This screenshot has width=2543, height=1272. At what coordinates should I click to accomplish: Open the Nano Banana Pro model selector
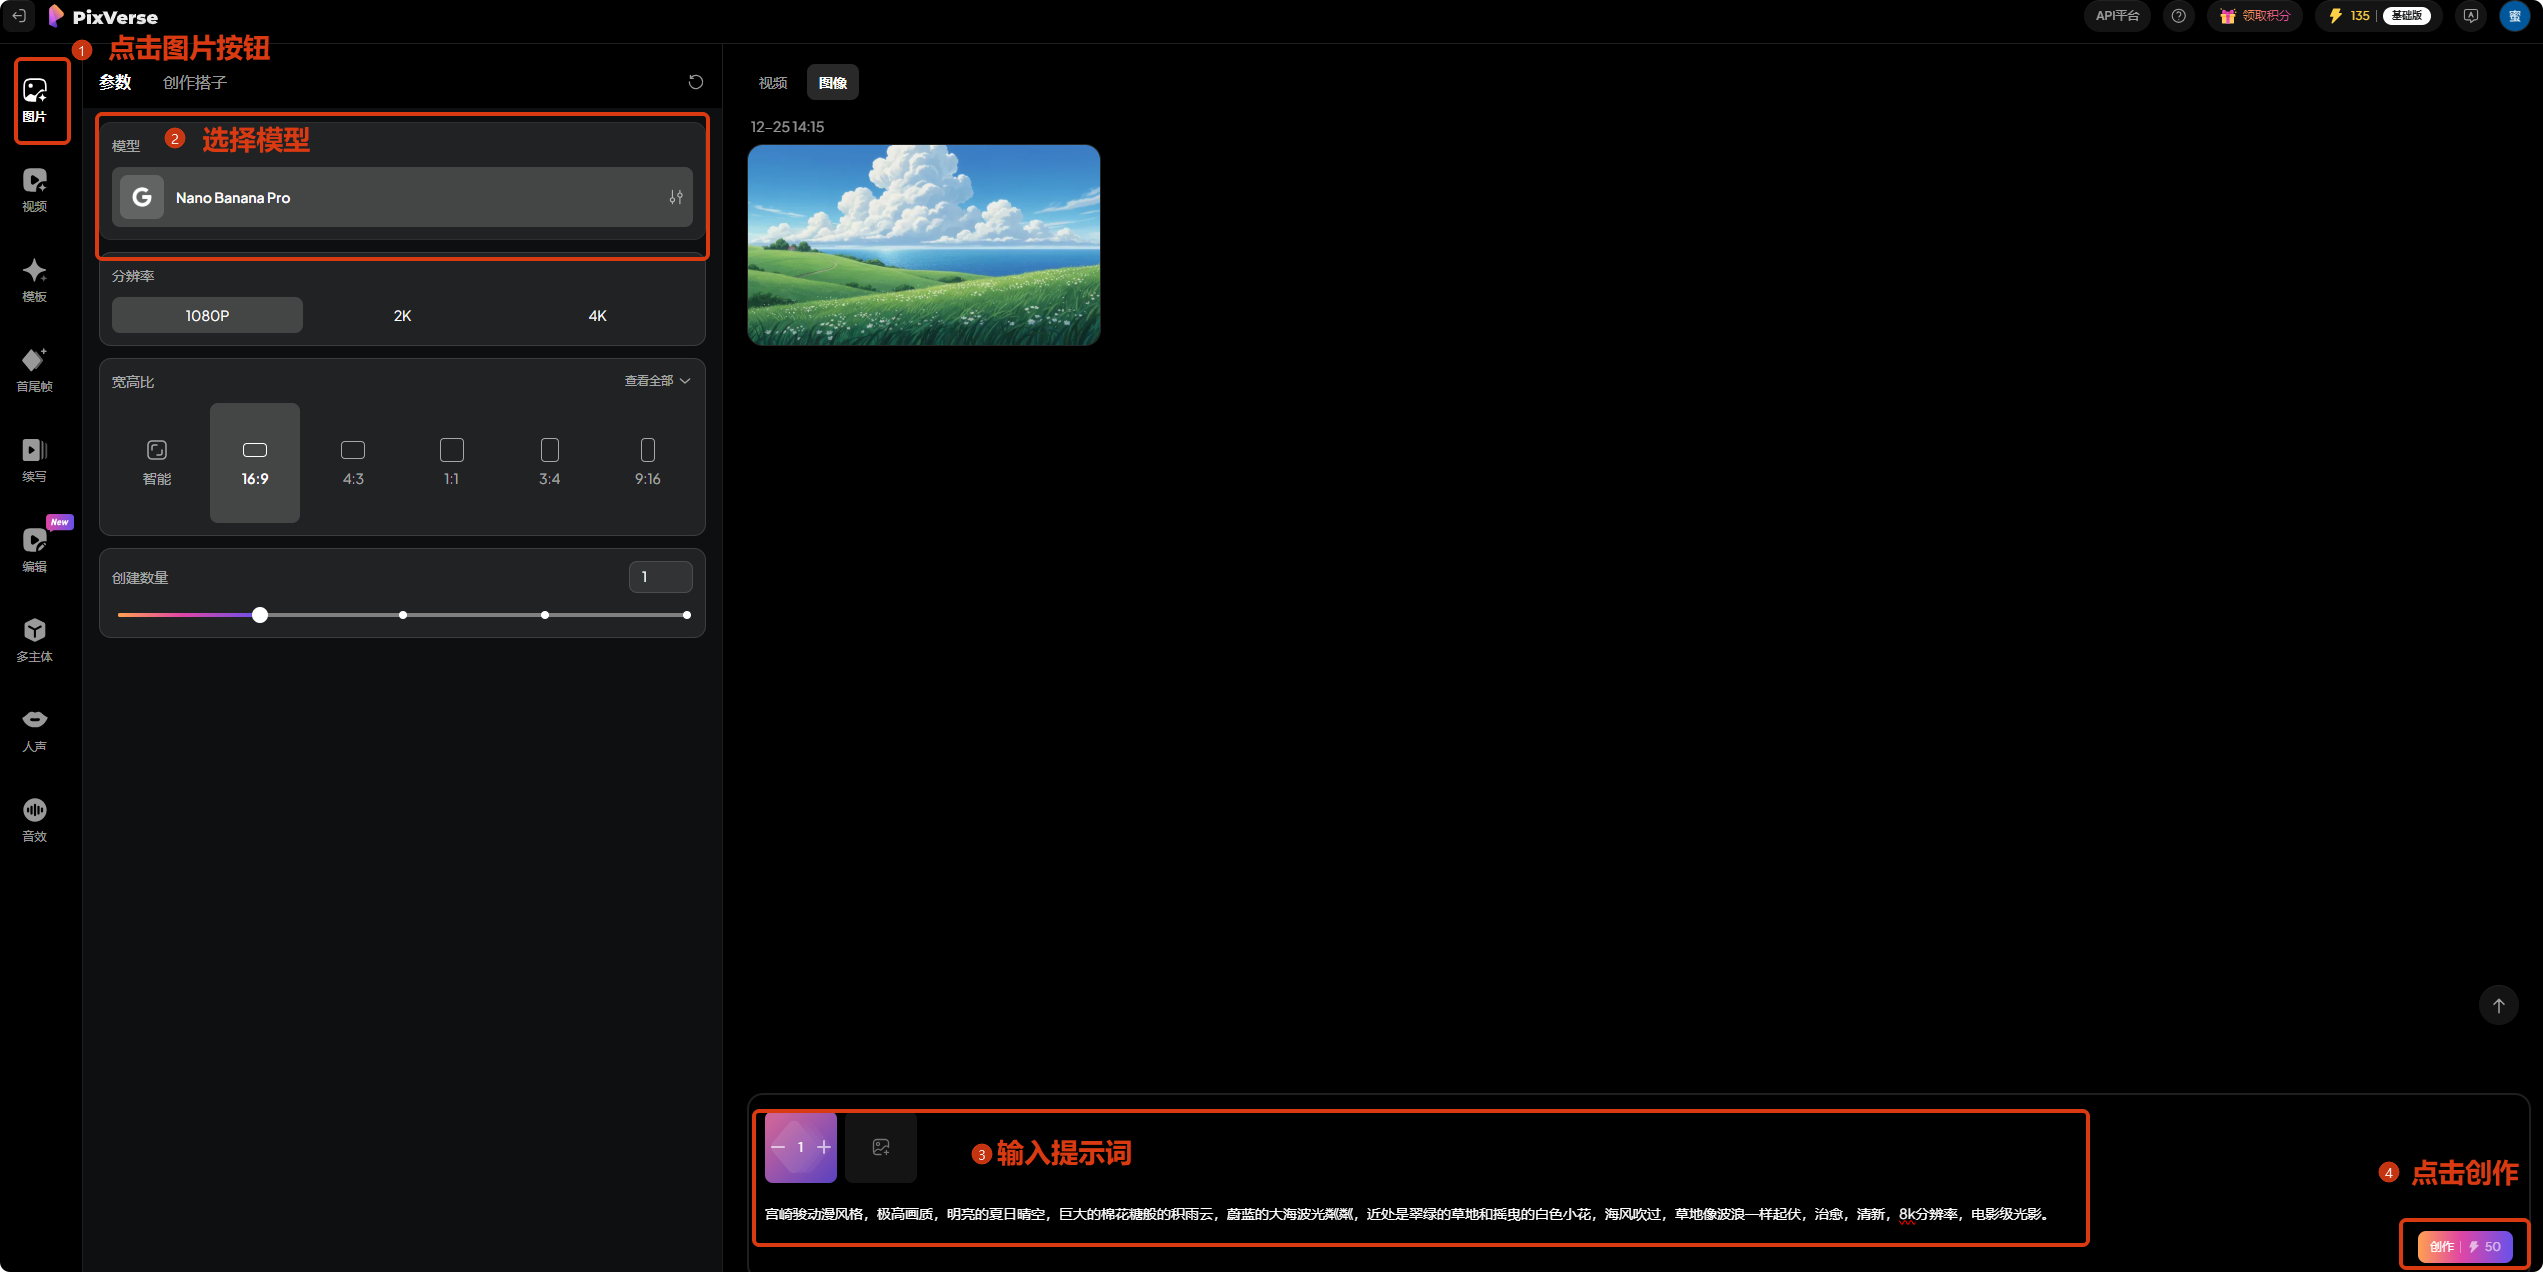402,197
